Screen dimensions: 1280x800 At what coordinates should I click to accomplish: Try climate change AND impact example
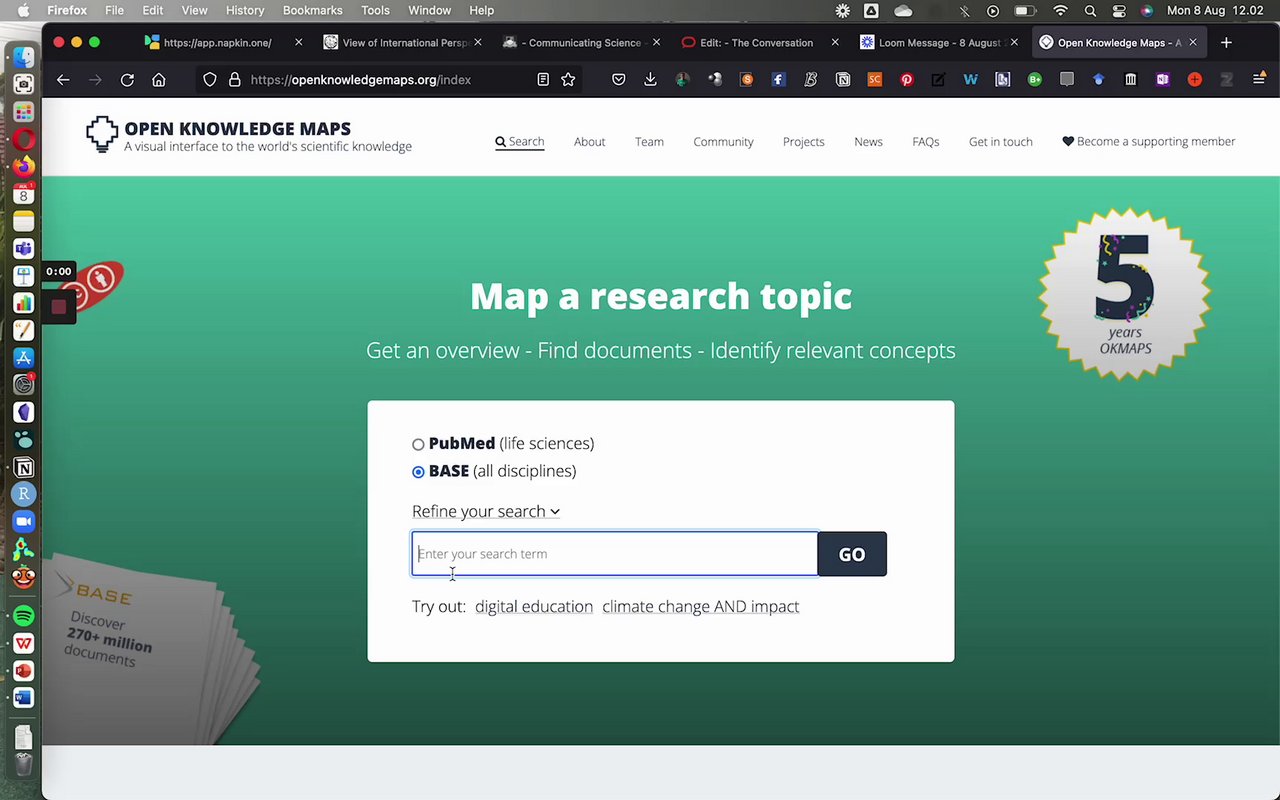click(x=700, y=607)
